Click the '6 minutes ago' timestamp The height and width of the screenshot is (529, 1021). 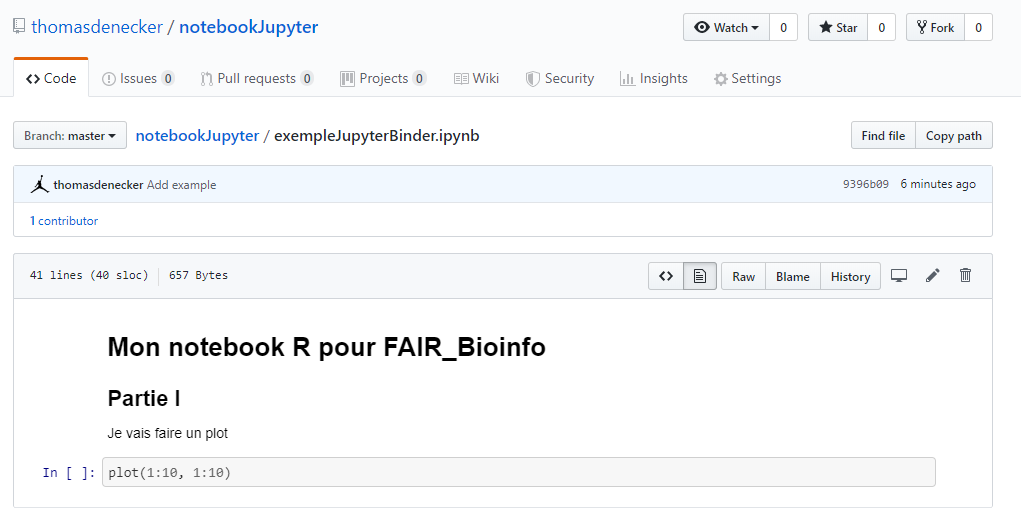tap(938, 184)
